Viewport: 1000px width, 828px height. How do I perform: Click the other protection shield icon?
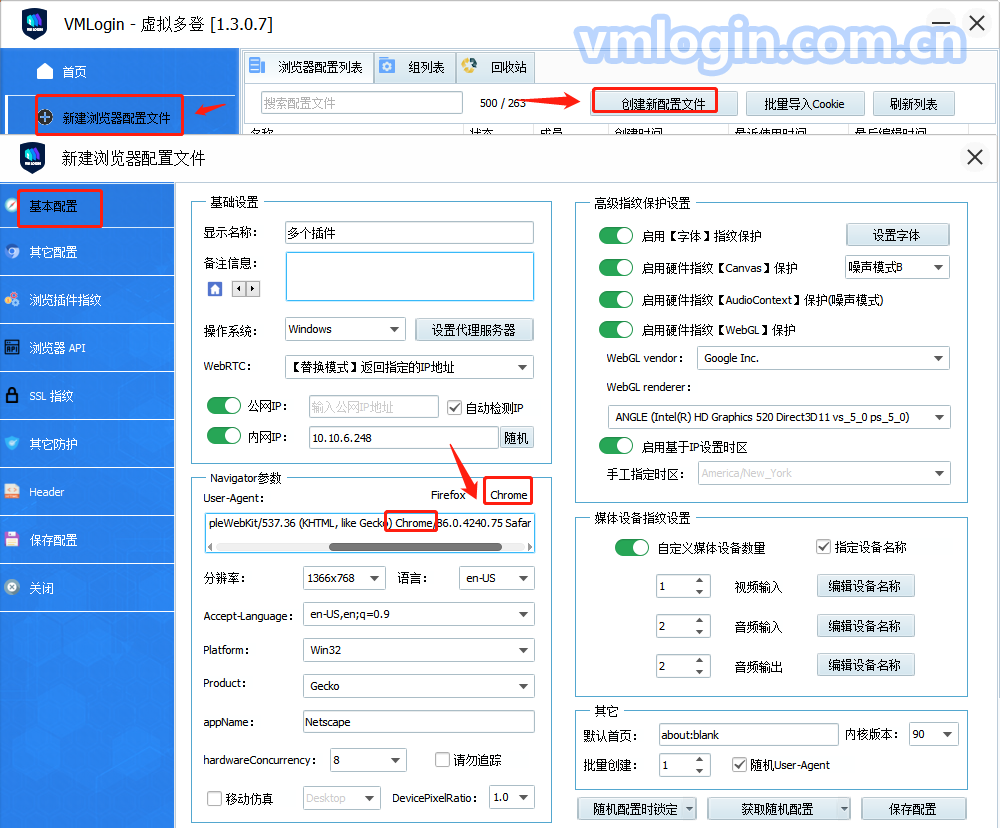[13, 444]
